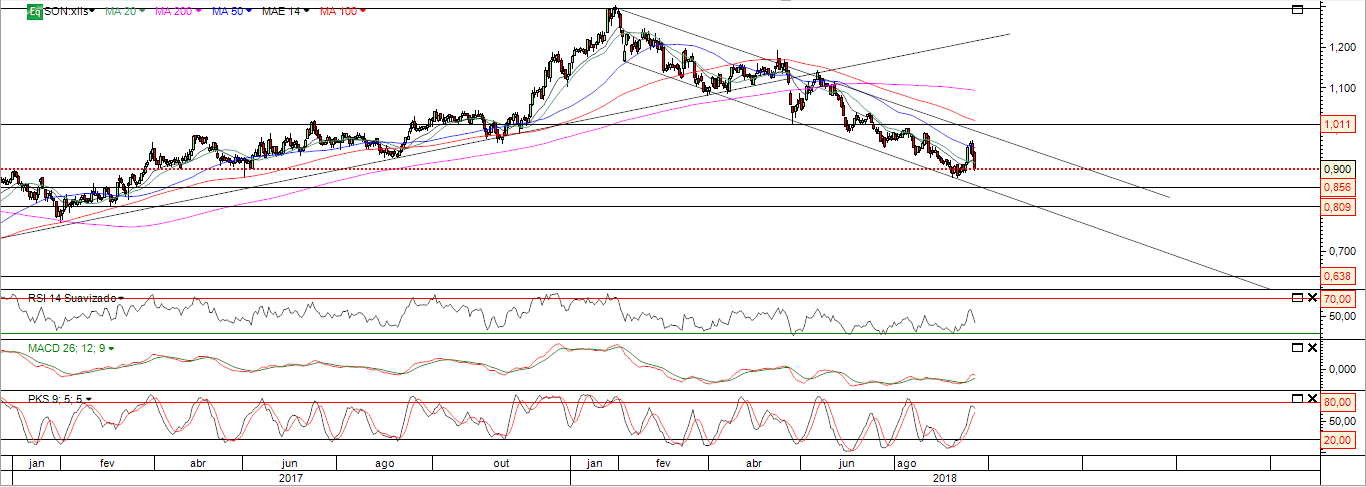Close the MACD indicator panel
The image size is (1366, 487).
[x=1312, y=347]
